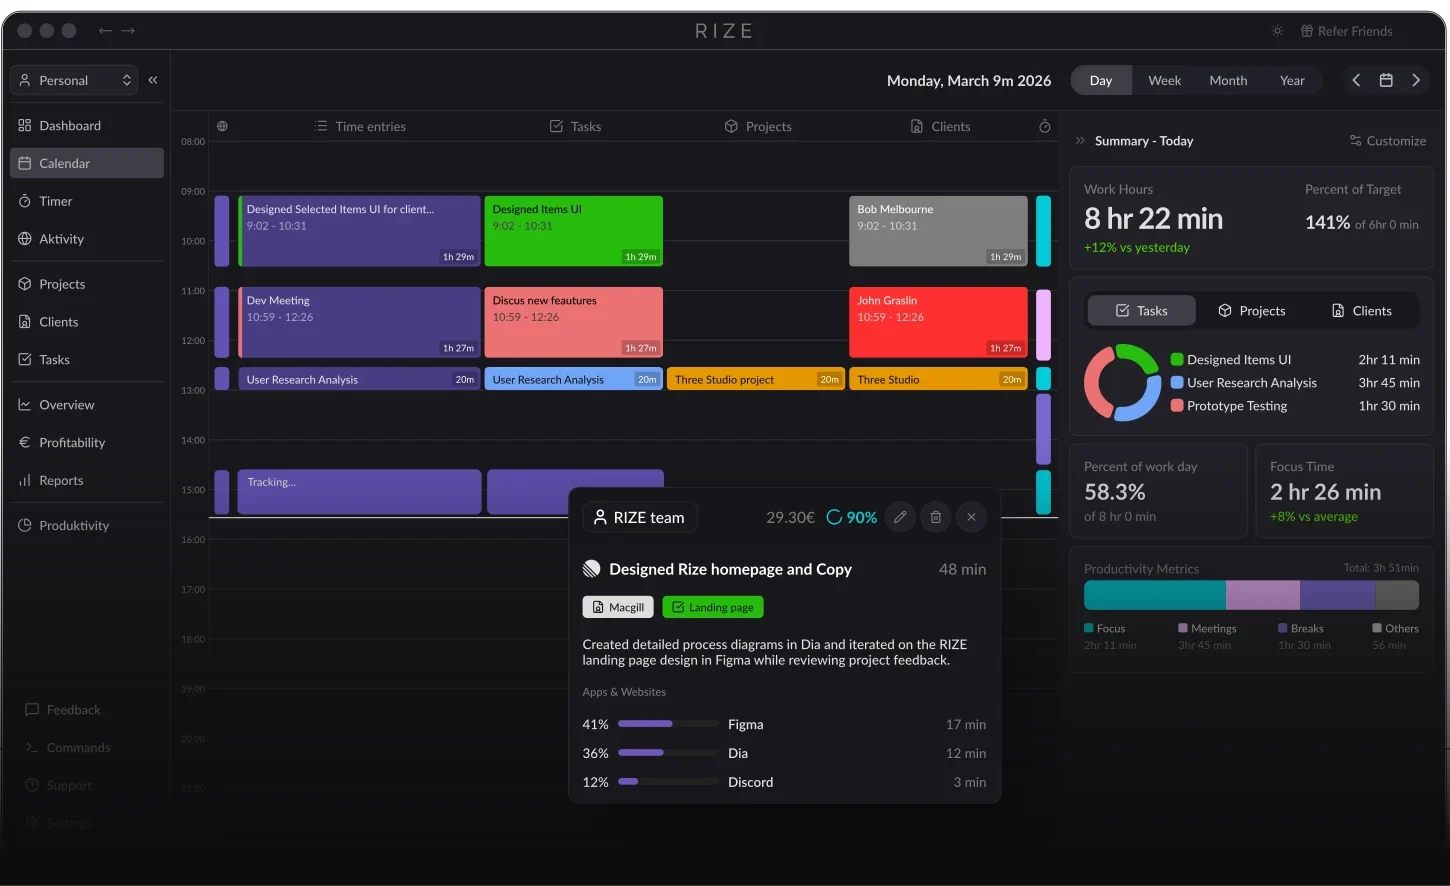This screenshot has height=886, width=1450.
Task: Click the Macgill client tag
Action: 618,607
